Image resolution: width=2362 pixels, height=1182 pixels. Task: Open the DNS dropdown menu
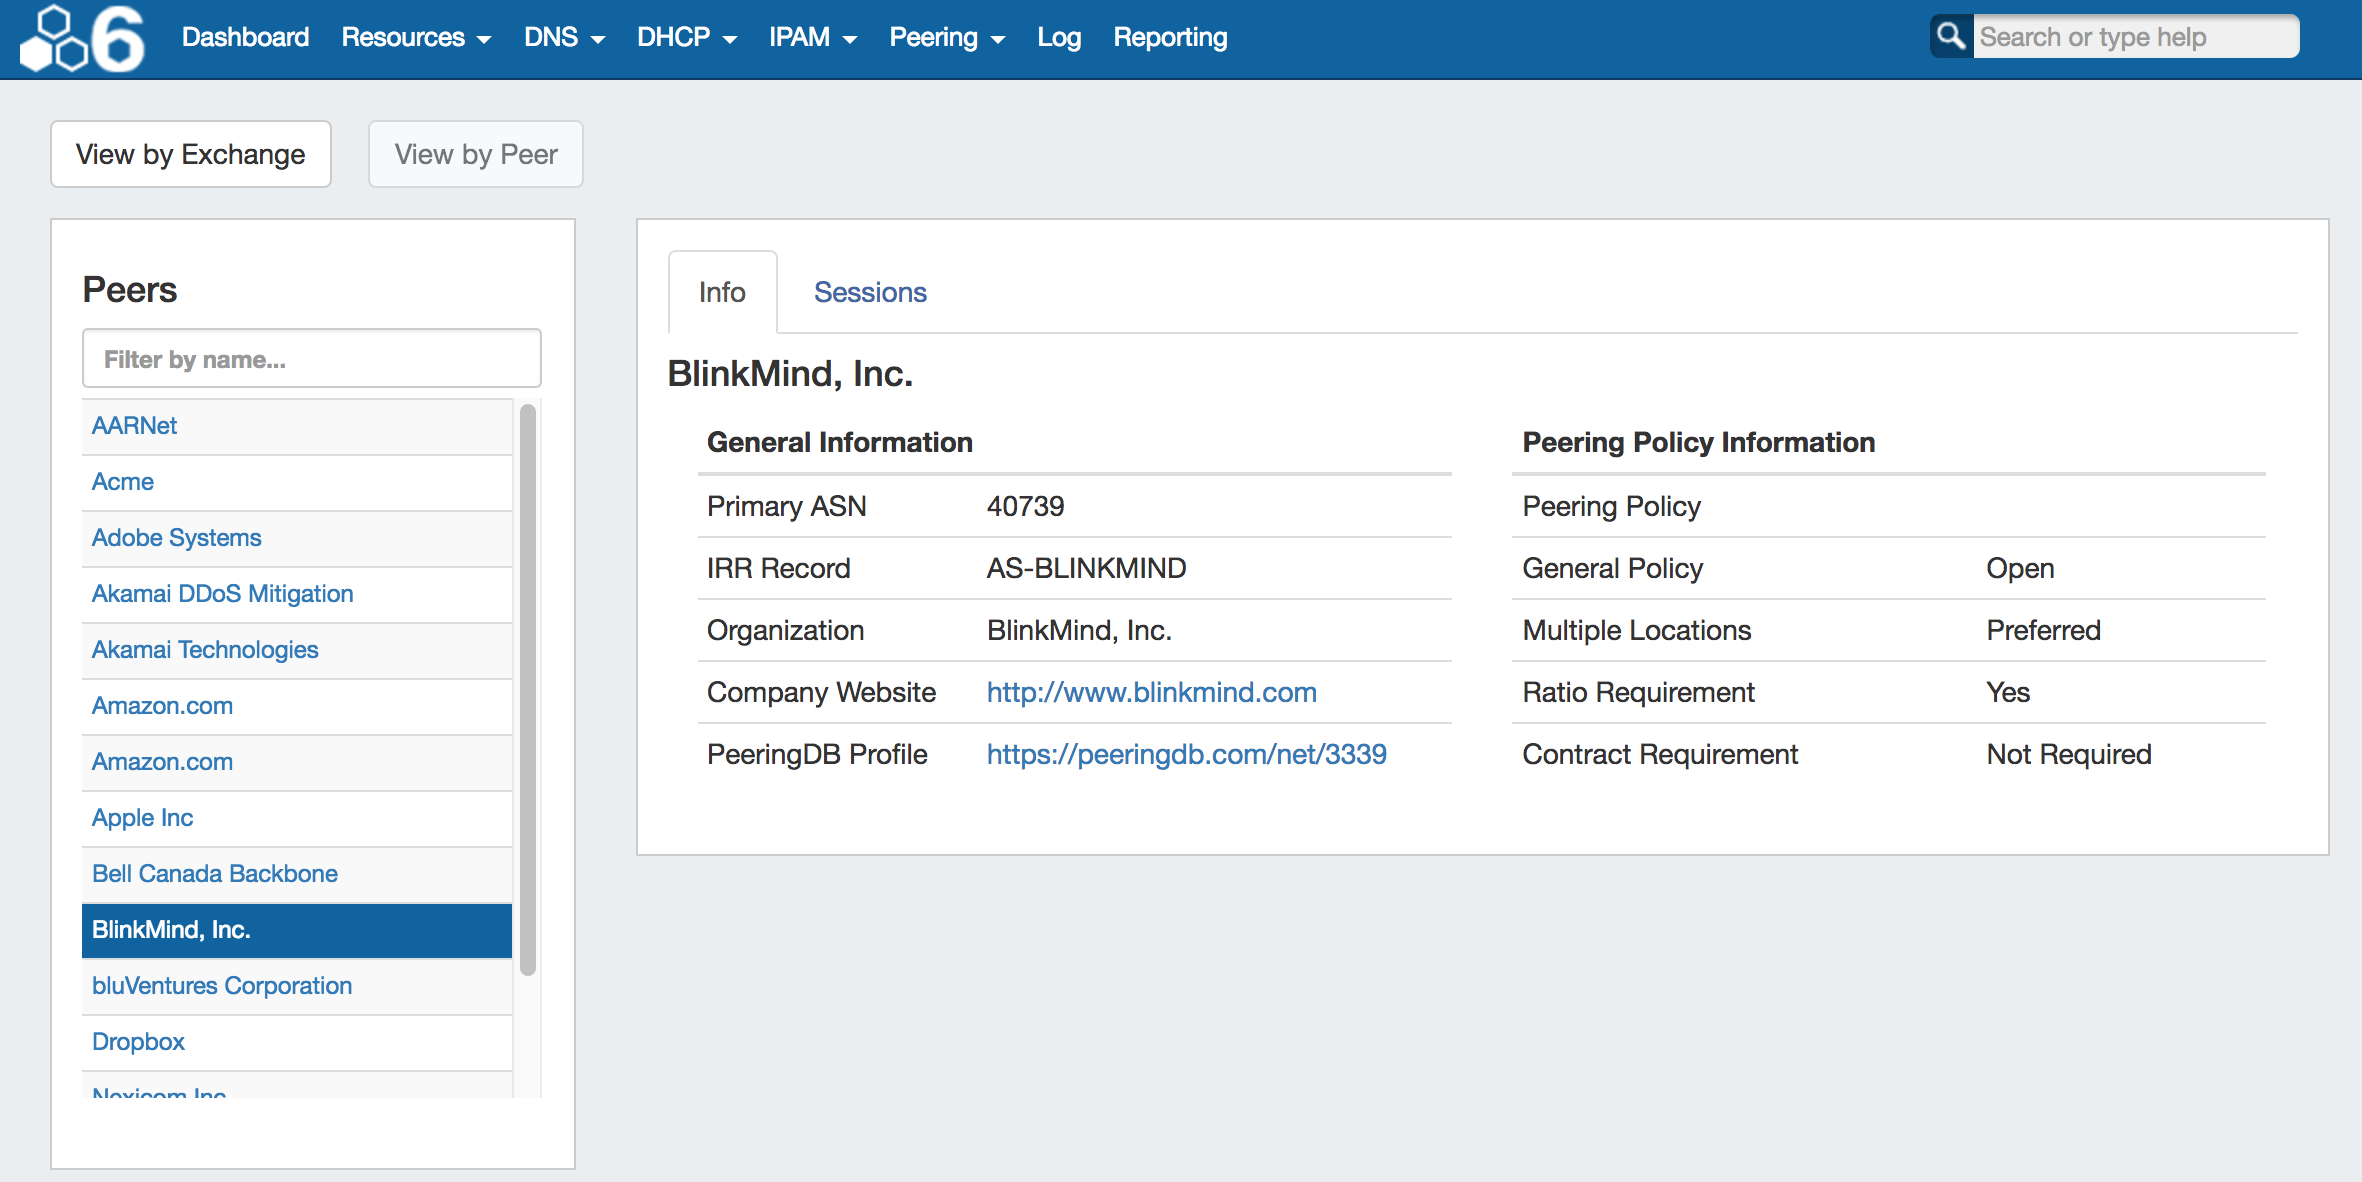[564, 38]
